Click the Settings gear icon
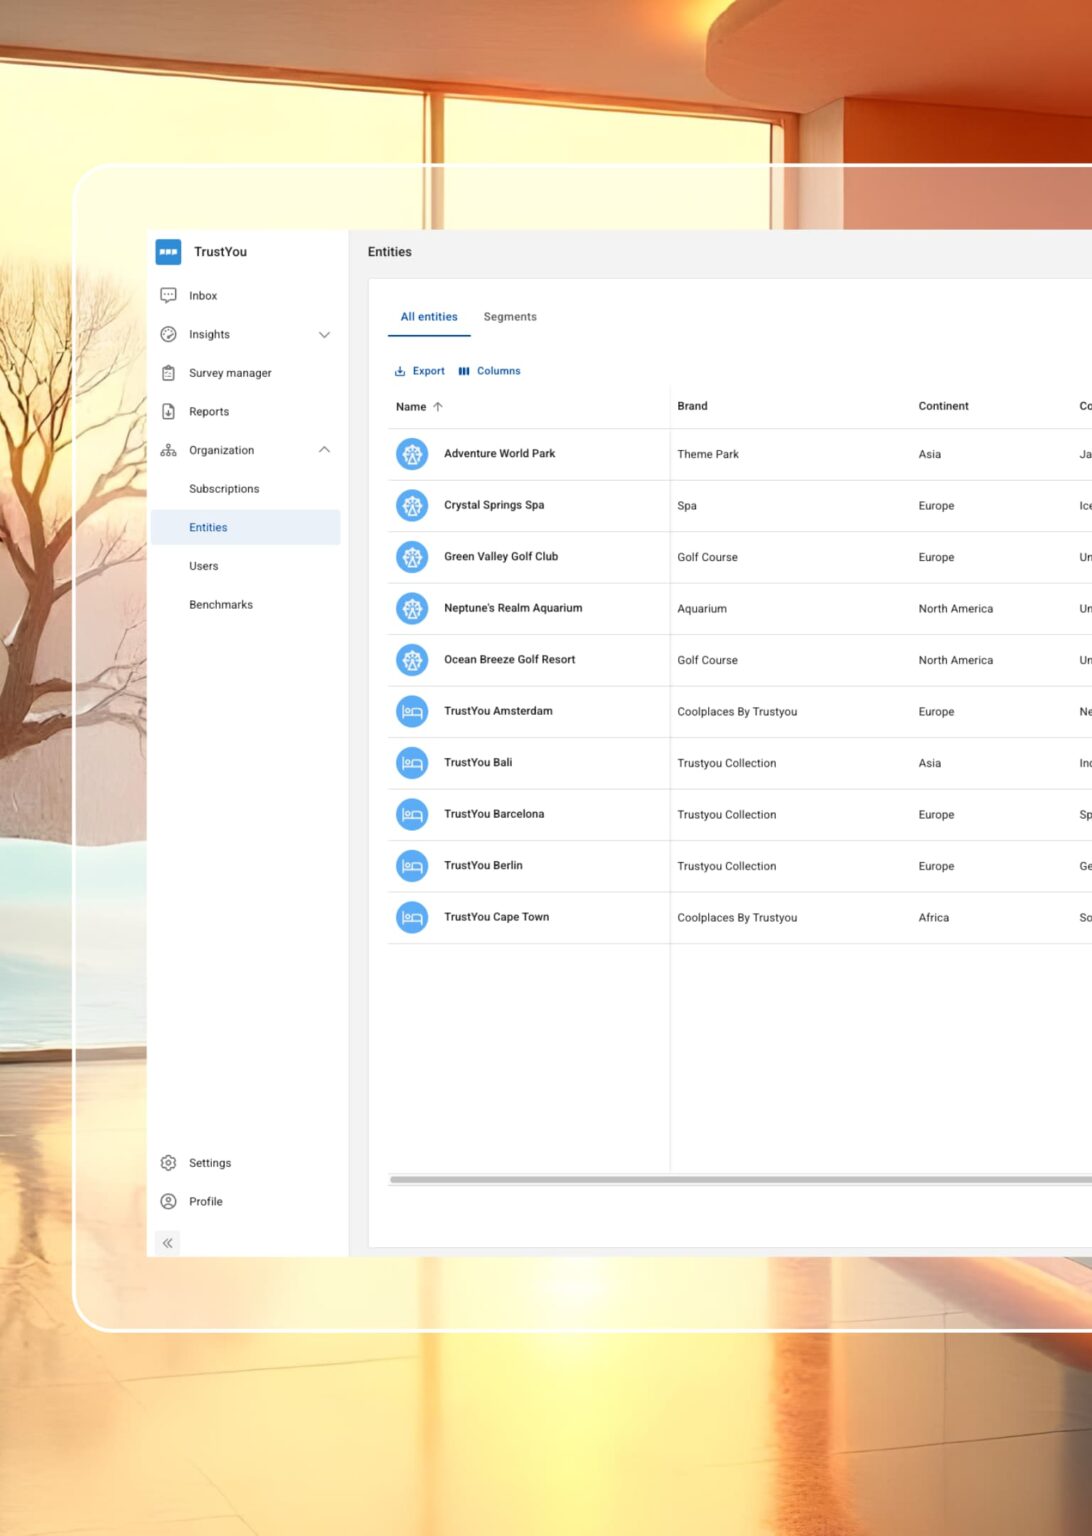1092x1536 pixels. (168, 1163)
